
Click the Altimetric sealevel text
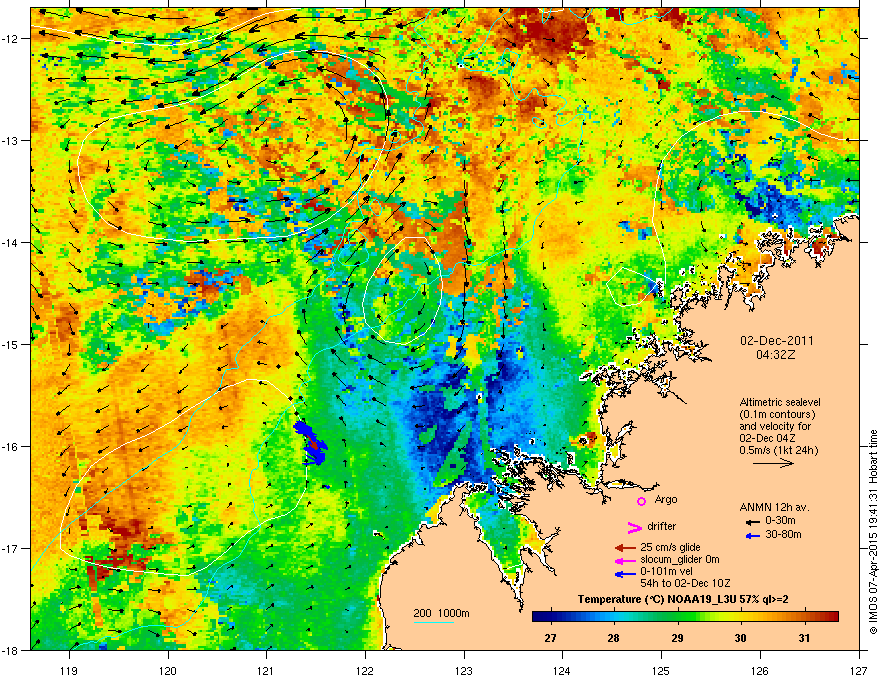[780, 402]
